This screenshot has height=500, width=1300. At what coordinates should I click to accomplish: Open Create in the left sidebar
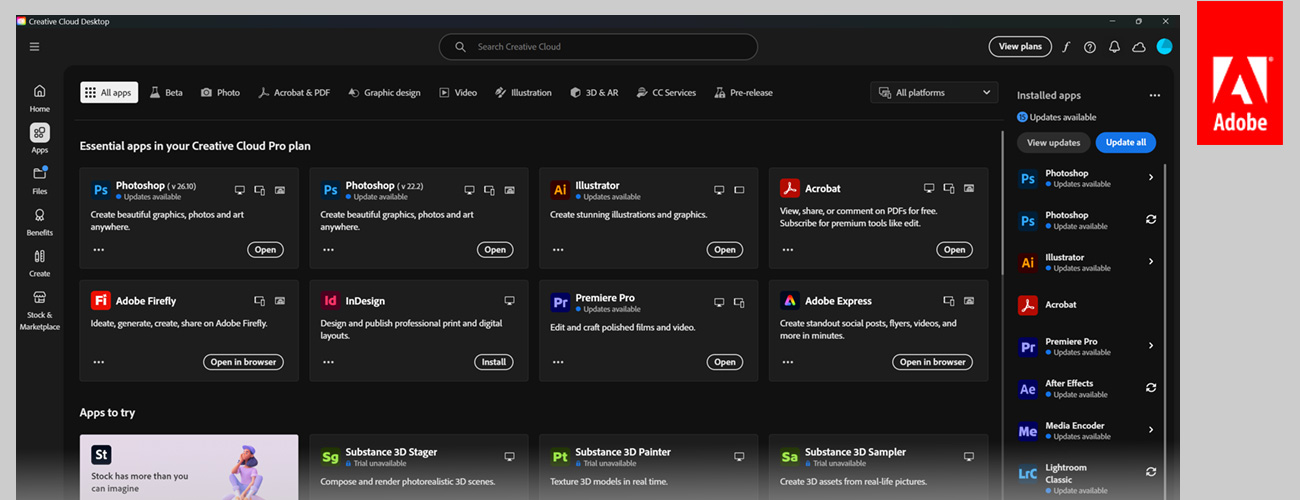(x=39, y=262)
